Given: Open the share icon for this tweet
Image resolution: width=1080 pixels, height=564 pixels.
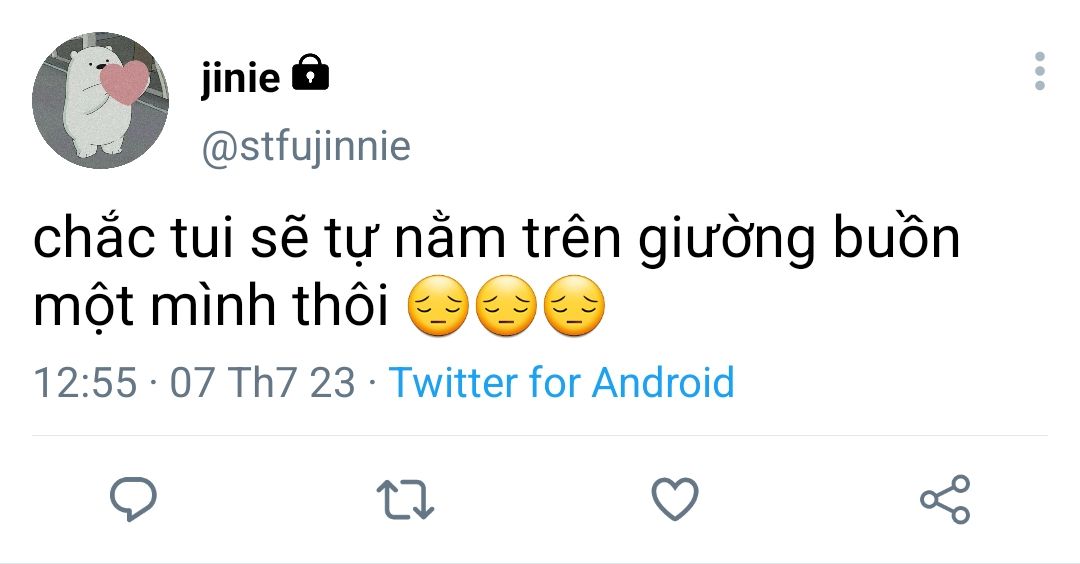Looking at the screenshot, I should (x=945, y=499).
